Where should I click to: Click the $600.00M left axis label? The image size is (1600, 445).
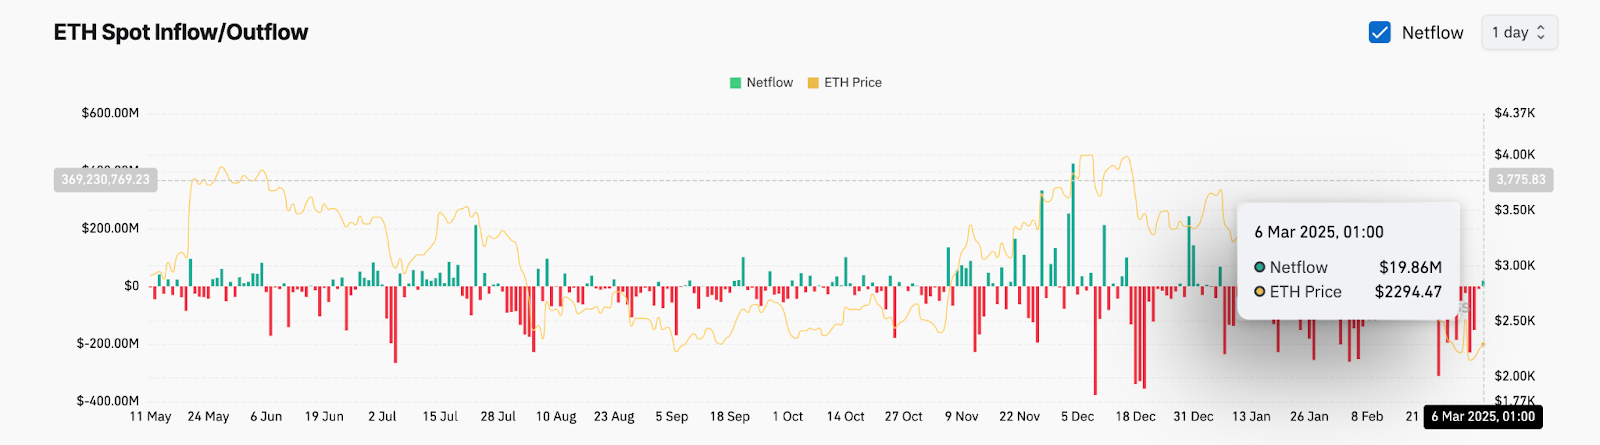click(x=110, y=113)
